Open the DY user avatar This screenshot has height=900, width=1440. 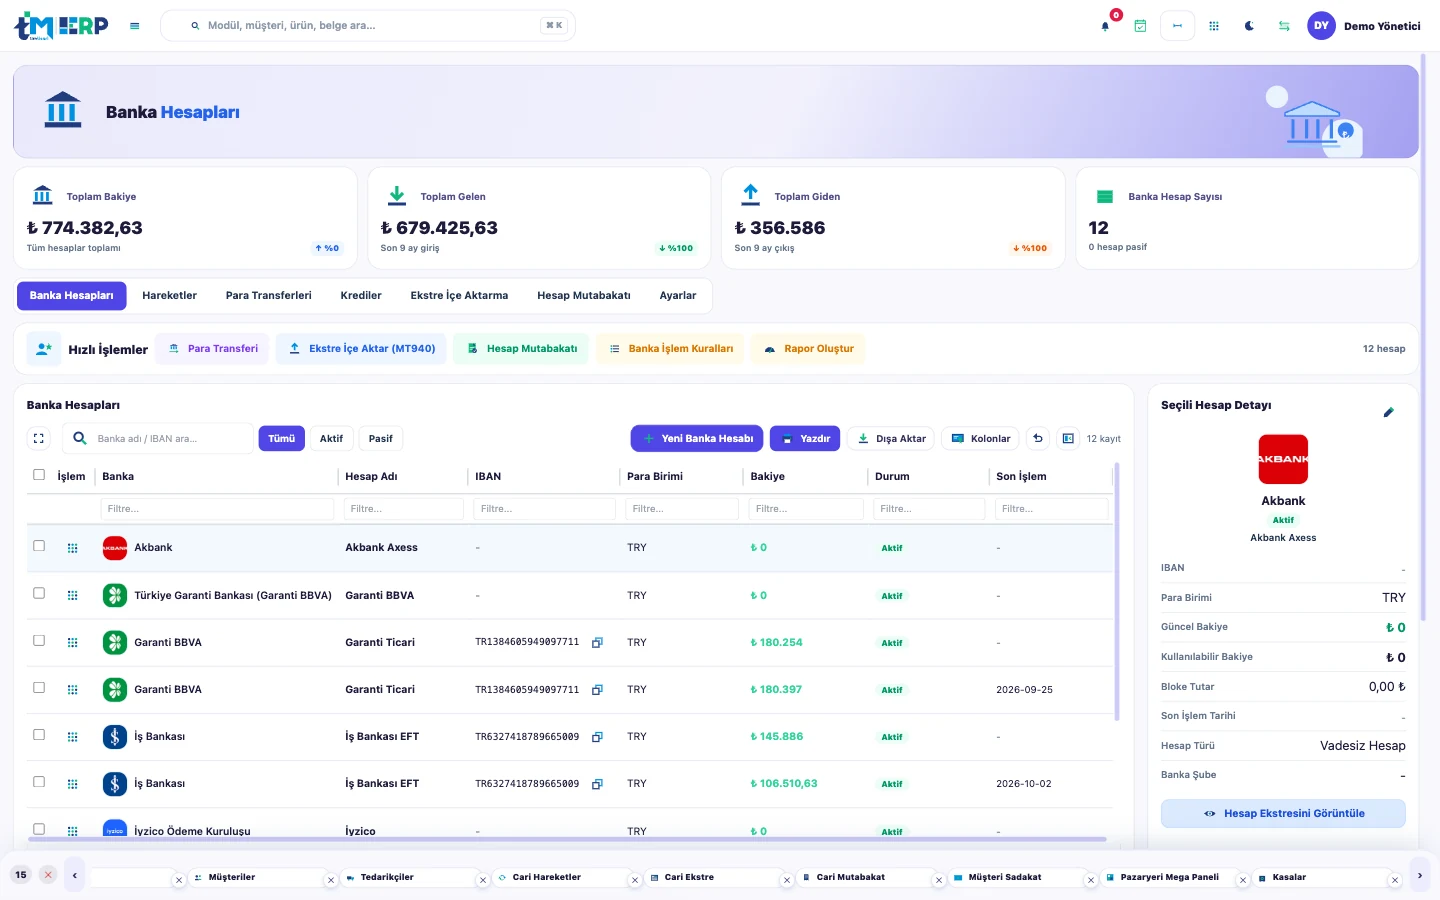pyautogui.click(x=1322, y=26)
